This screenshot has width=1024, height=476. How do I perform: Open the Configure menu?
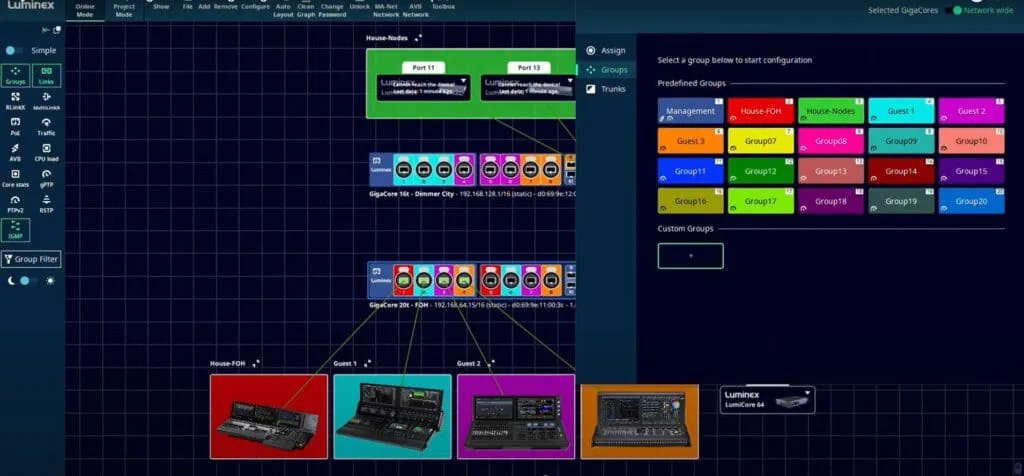tap(255, 7)
